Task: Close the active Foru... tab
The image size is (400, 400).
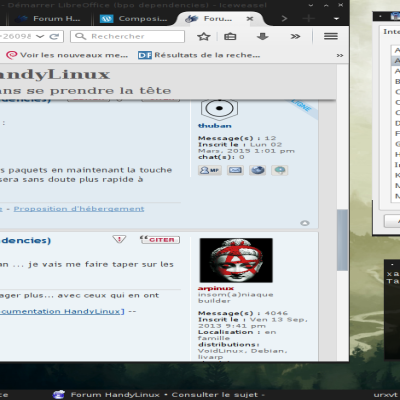Action: 250,19
